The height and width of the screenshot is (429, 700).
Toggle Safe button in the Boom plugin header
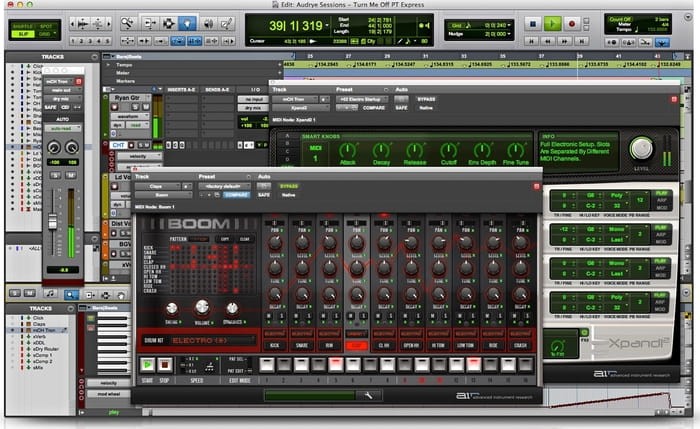264,195
